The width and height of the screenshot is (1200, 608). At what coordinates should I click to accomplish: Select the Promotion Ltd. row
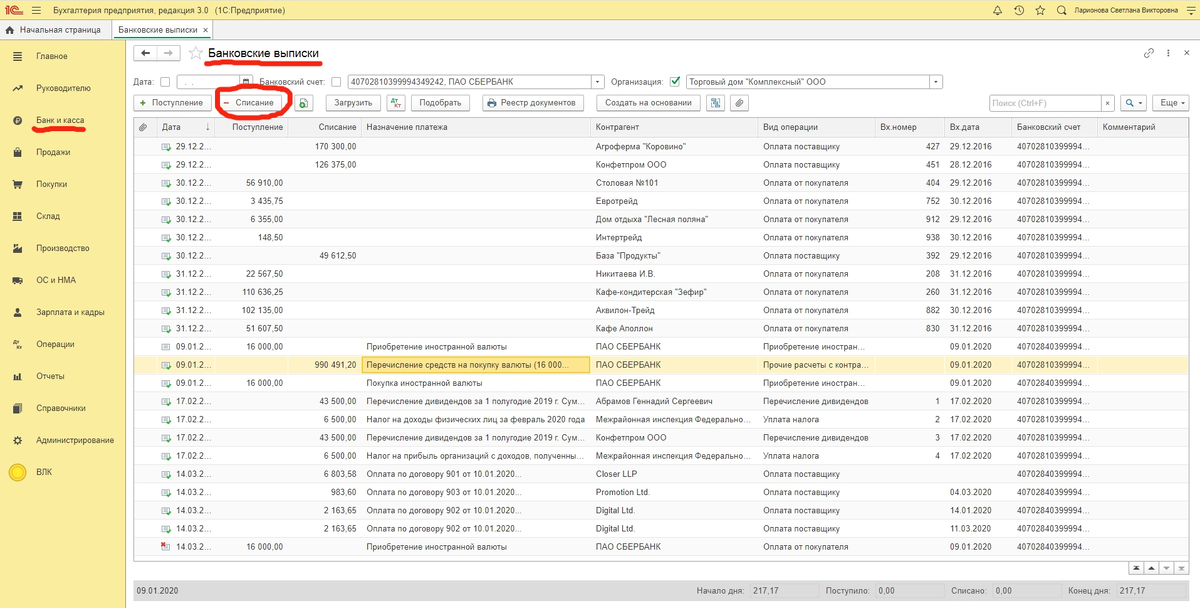tap(662, 492)
